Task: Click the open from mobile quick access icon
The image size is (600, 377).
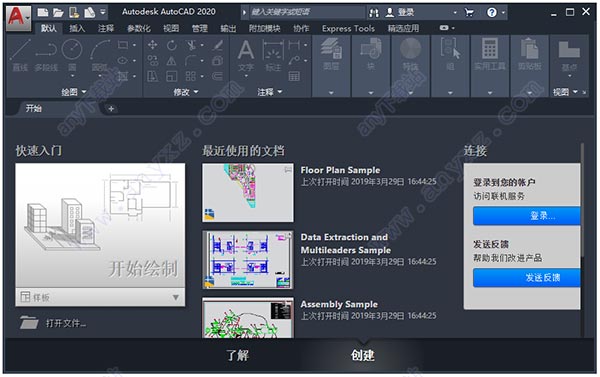Action: [x=74, y=13]
